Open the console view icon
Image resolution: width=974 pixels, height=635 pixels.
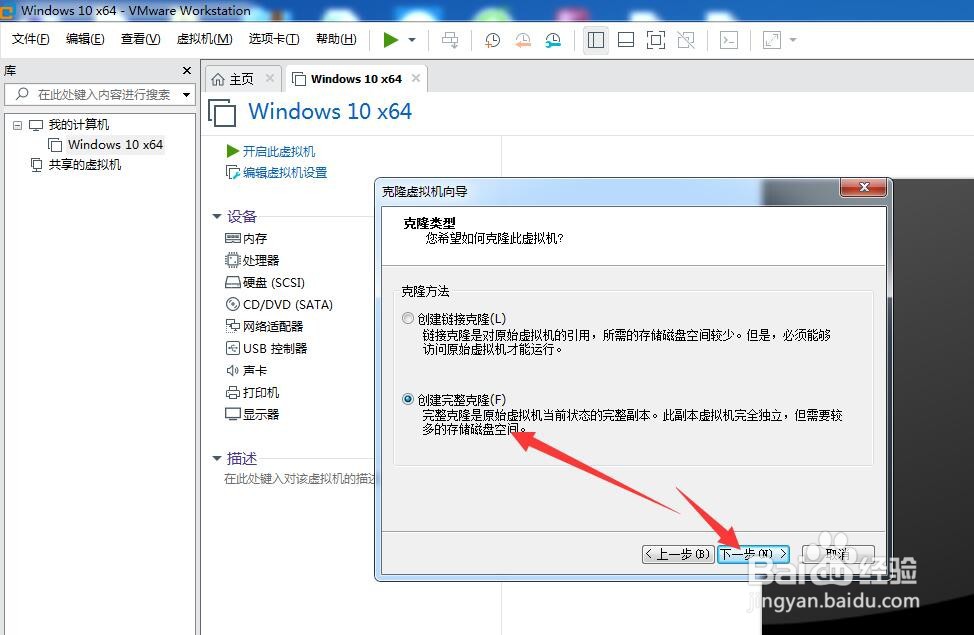click(729, 40)
